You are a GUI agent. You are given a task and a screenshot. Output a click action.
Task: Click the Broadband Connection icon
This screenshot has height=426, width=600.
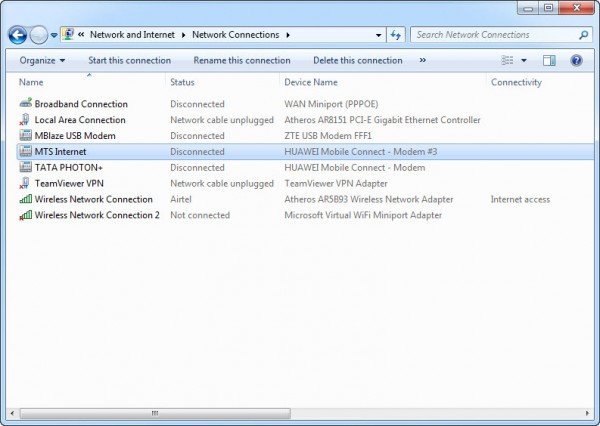pyautogui.click(x=26, y=104)
